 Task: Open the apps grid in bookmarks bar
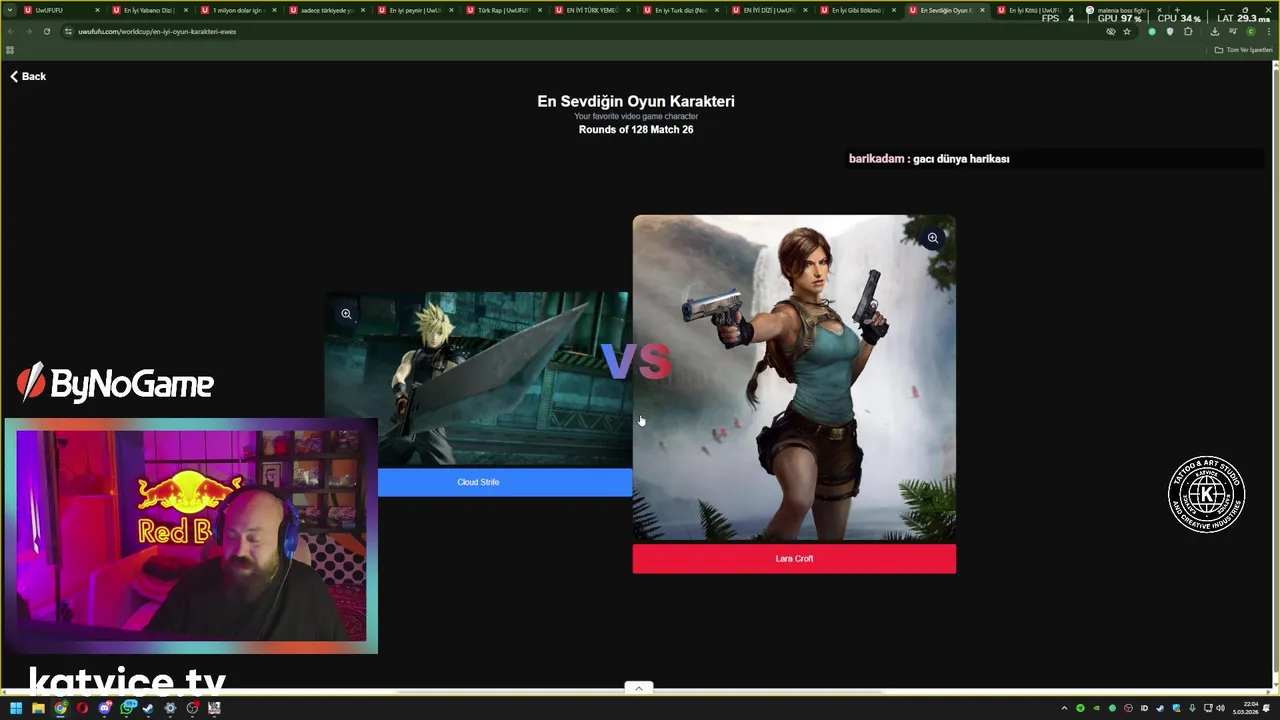pyautogui.click(x=10, y=50)
